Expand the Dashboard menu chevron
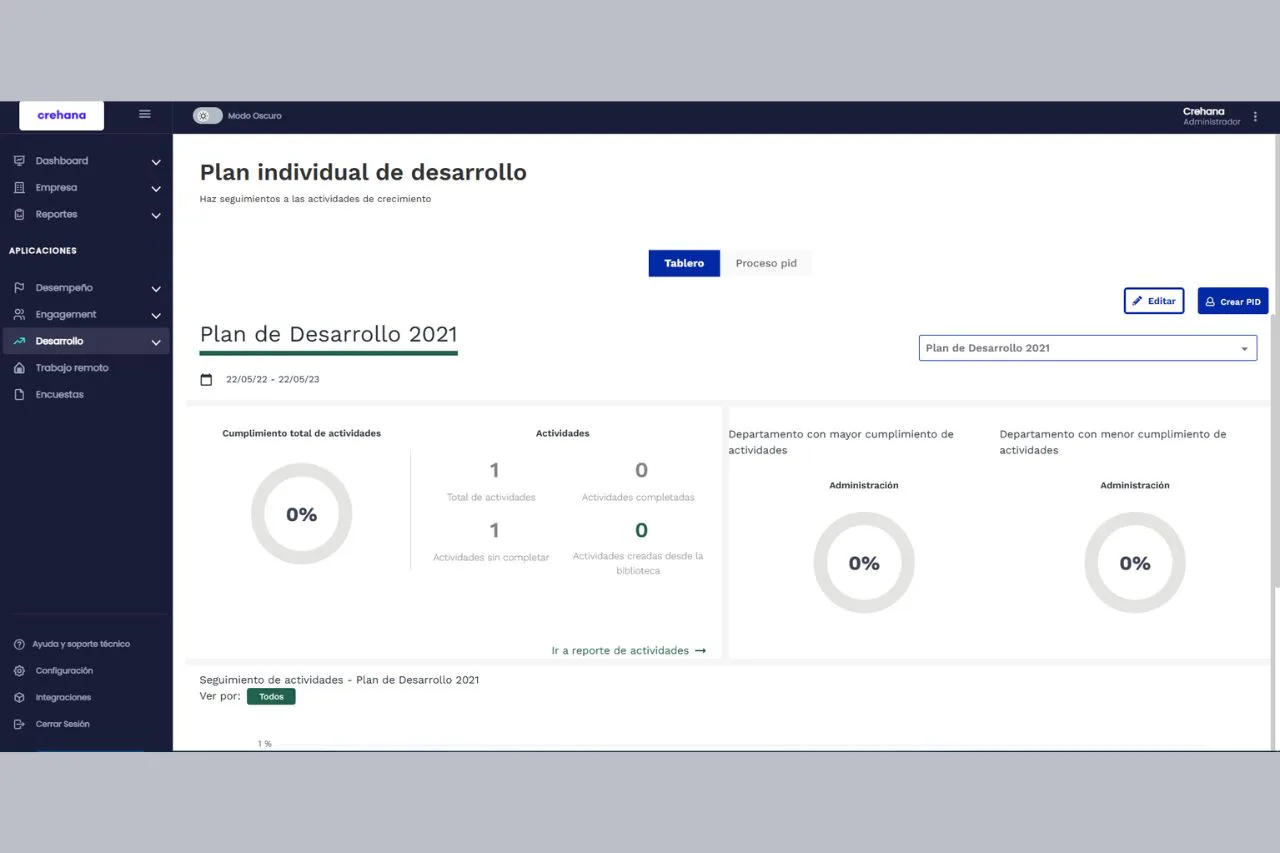 point(156,161)
